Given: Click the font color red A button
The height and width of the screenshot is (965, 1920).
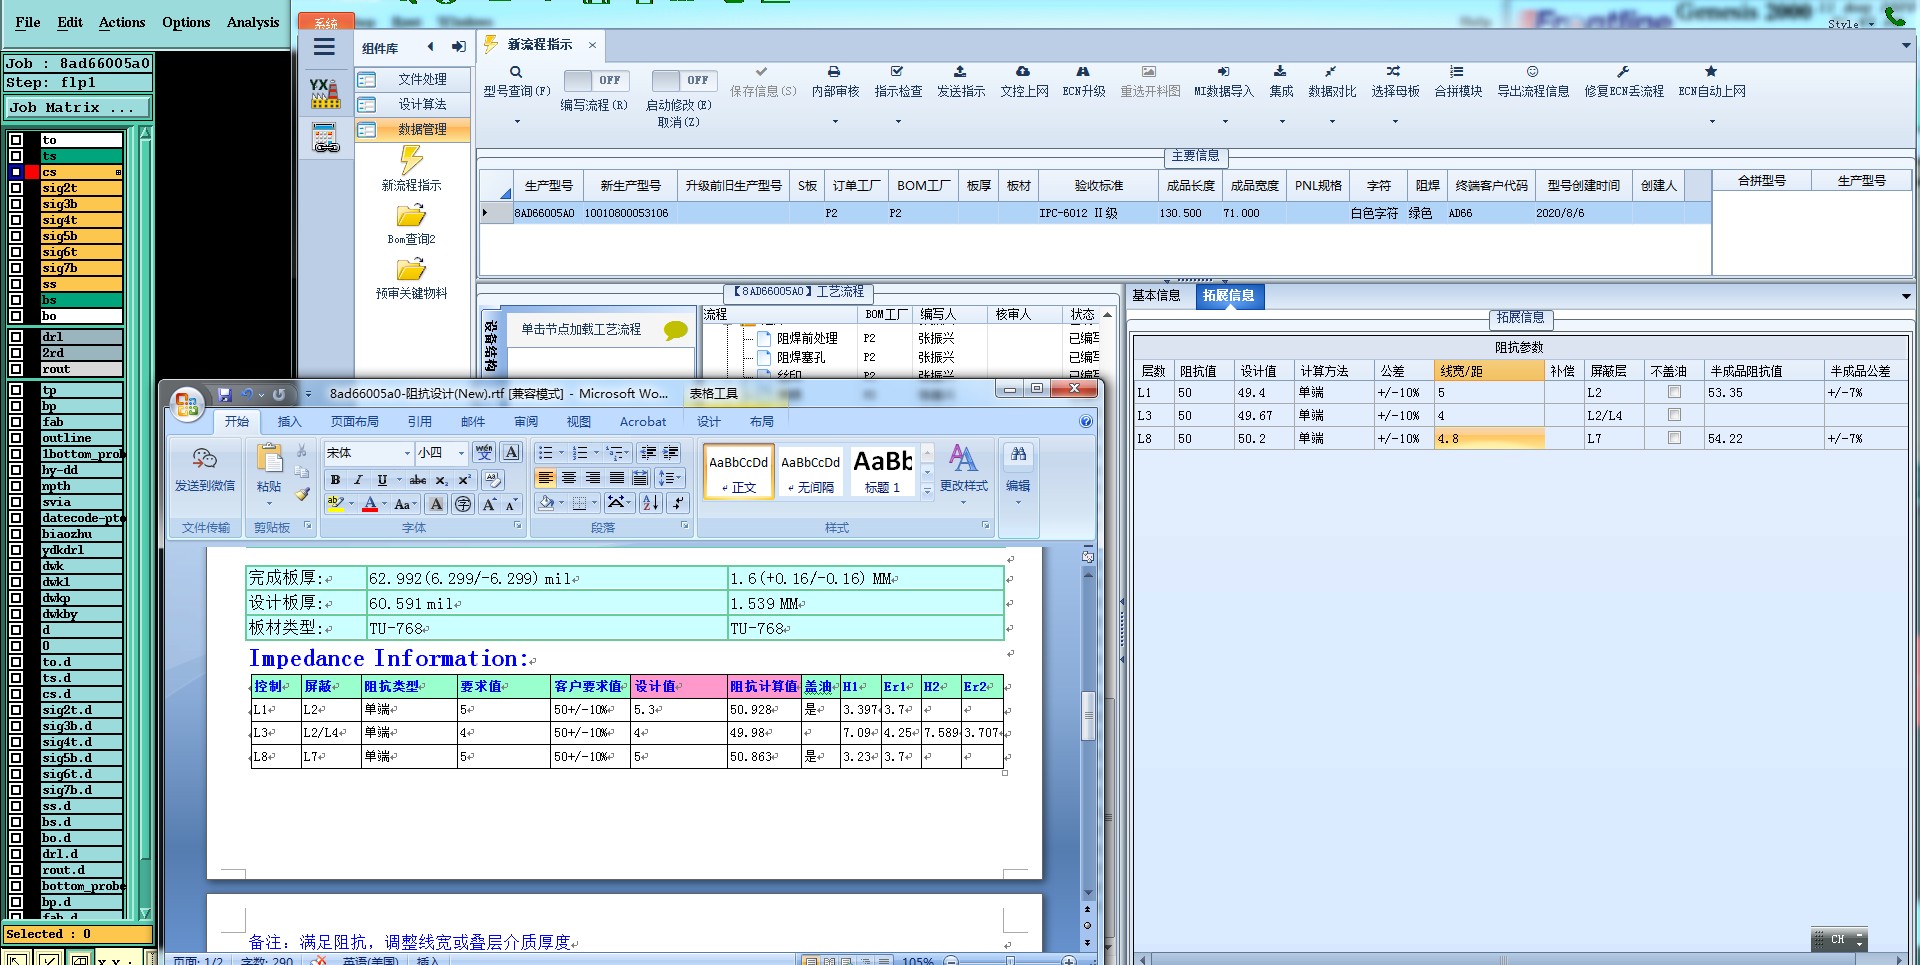Looking at the screenshot, I should (370, 504).
